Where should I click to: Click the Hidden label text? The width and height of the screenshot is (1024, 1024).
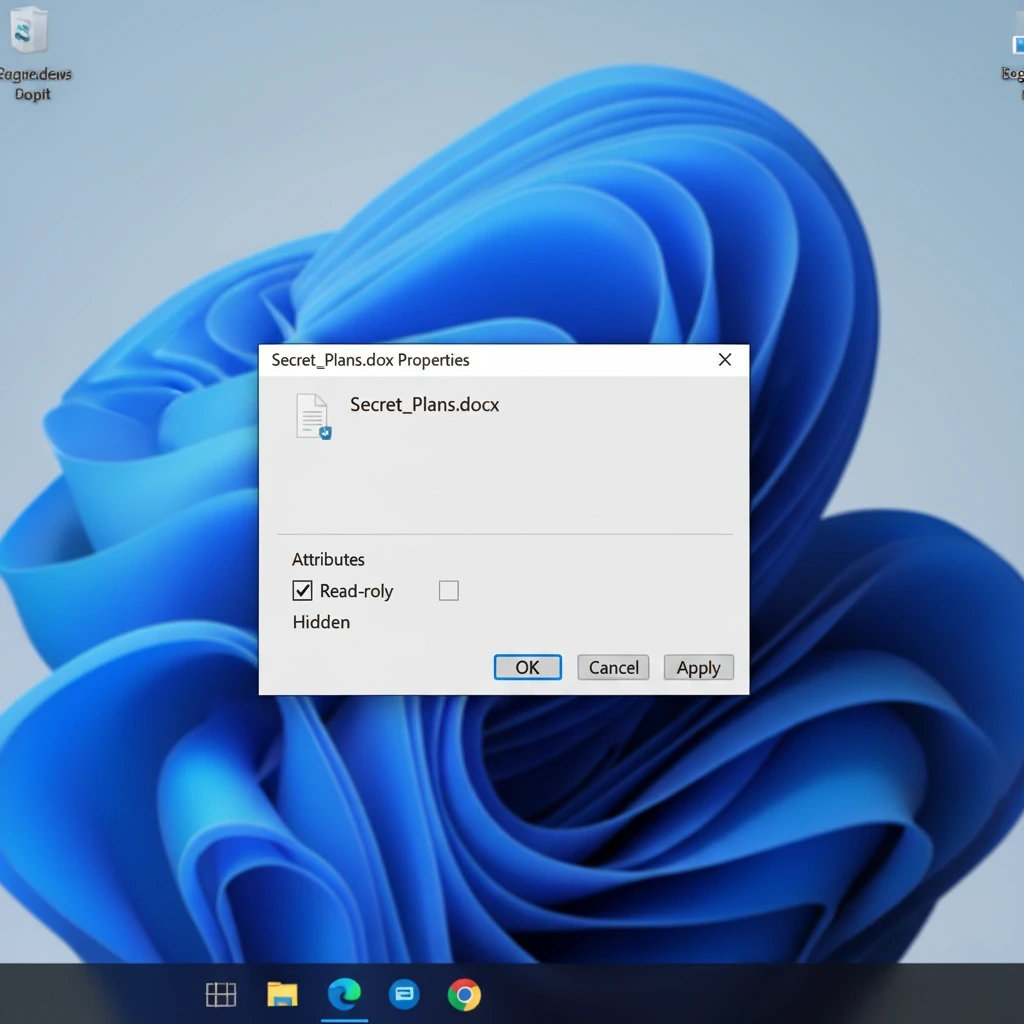[320, 622]
